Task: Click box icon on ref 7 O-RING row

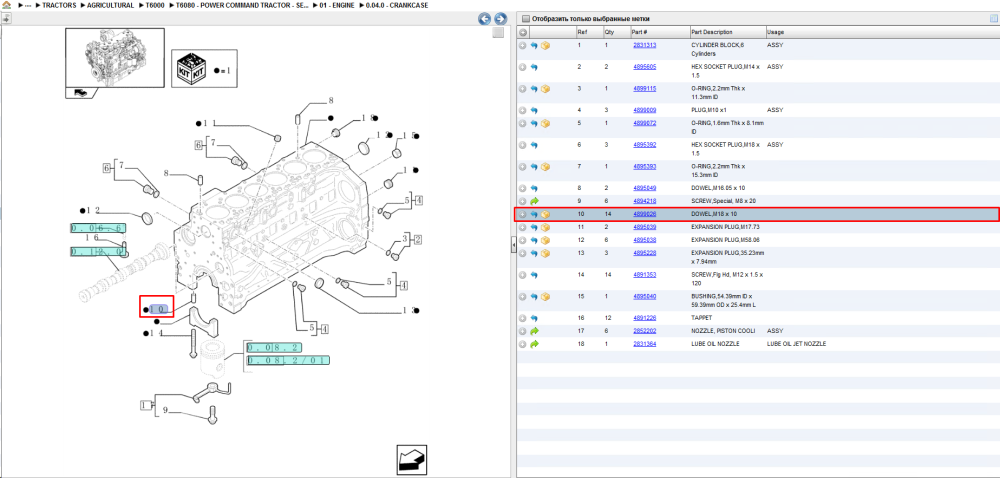Action: pos(545,166)
